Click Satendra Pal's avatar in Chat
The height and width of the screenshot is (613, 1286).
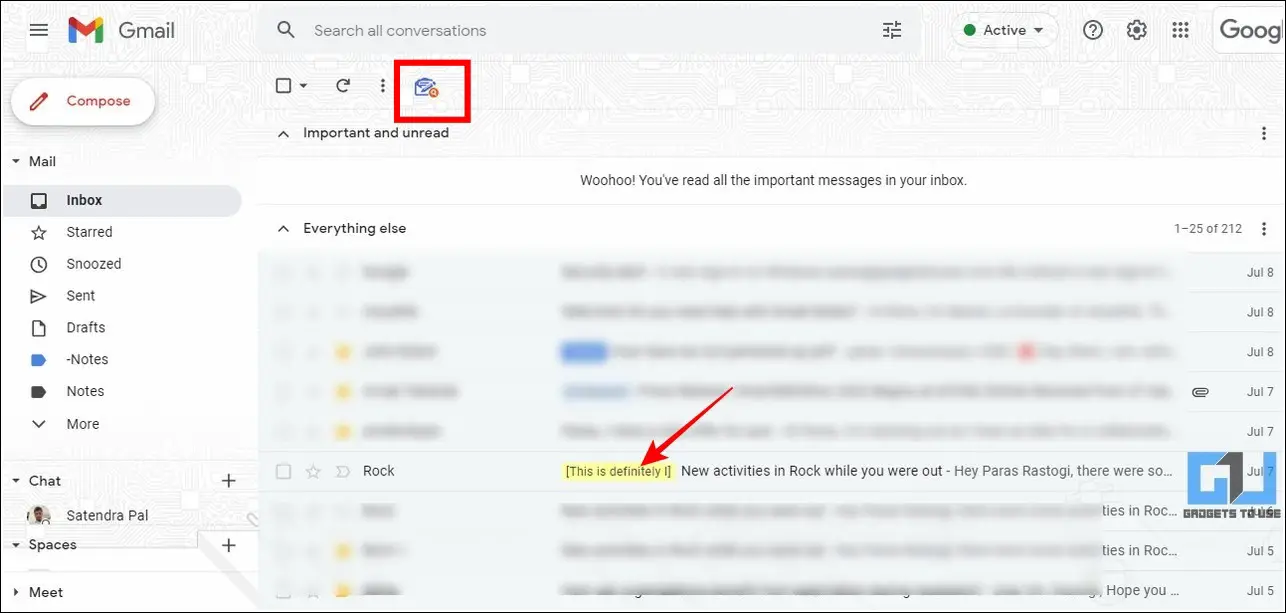[39, 516]
